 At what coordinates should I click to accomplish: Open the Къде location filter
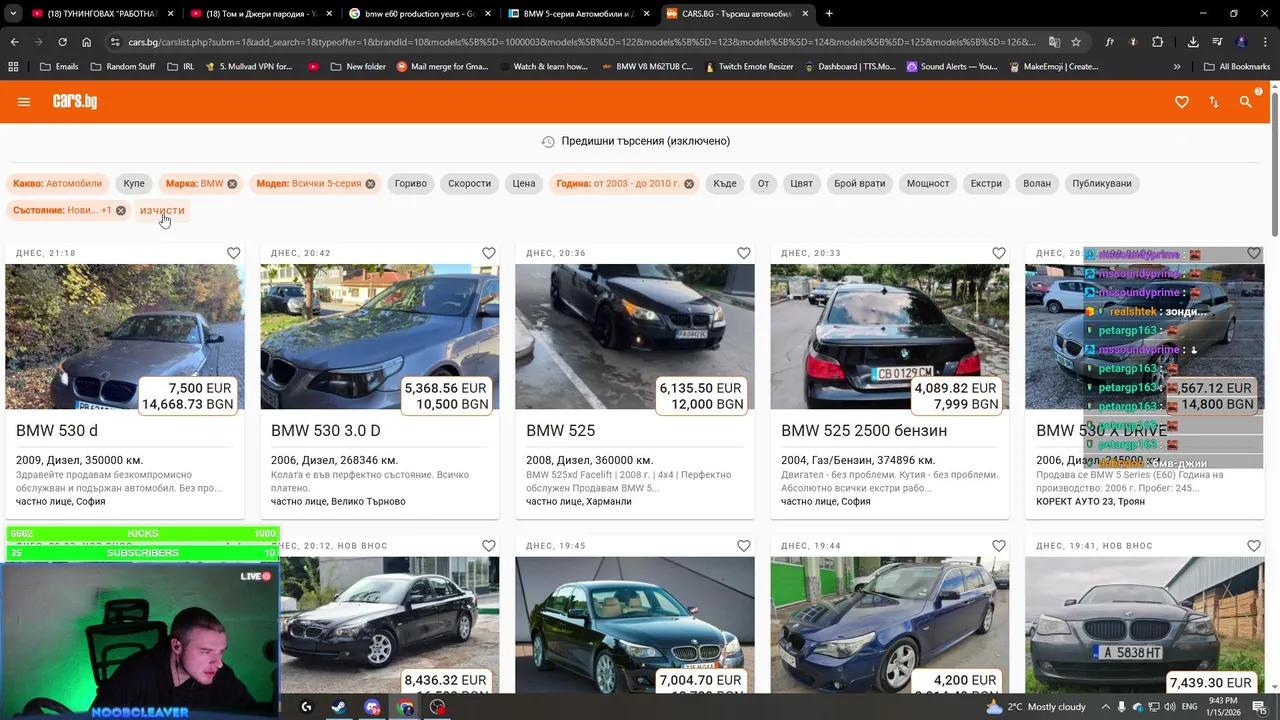tap(725, 184)
